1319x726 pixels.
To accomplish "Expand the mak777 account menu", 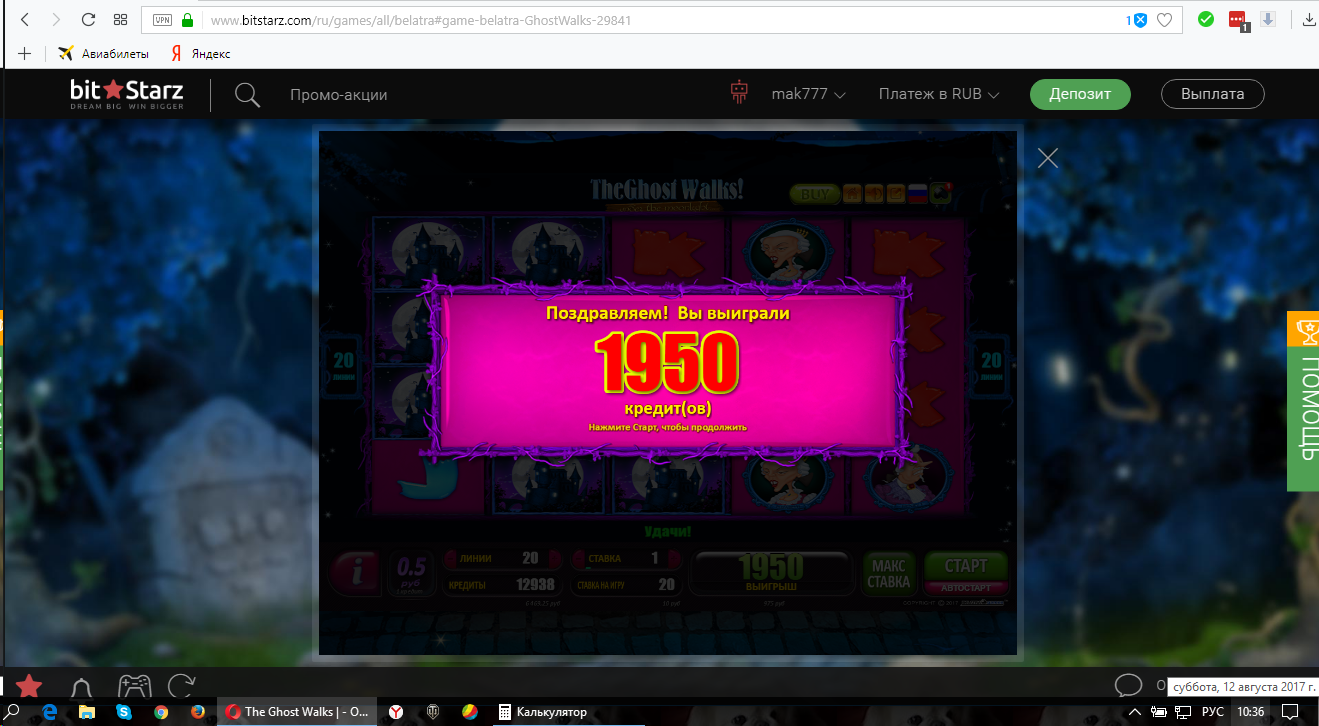I will coord(809,94).
